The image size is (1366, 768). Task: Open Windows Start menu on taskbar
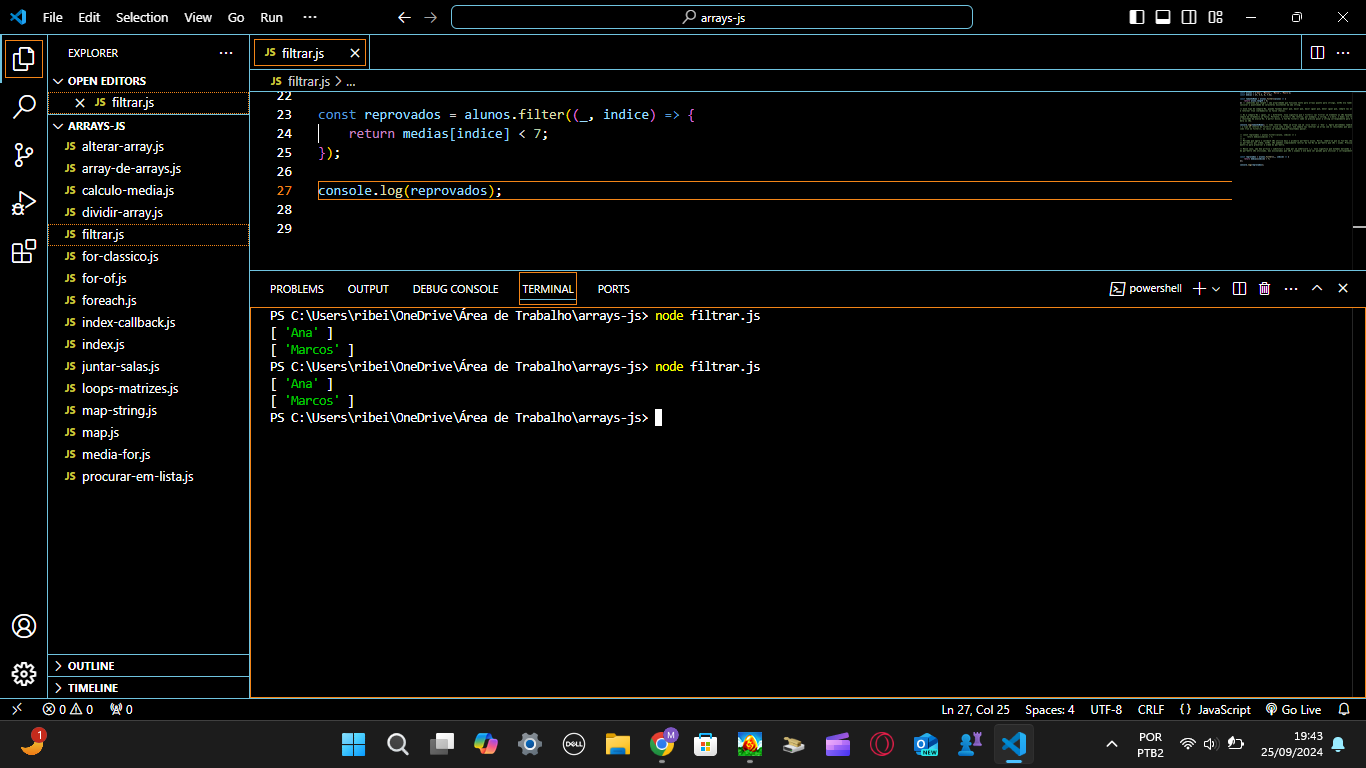(353, 744)
